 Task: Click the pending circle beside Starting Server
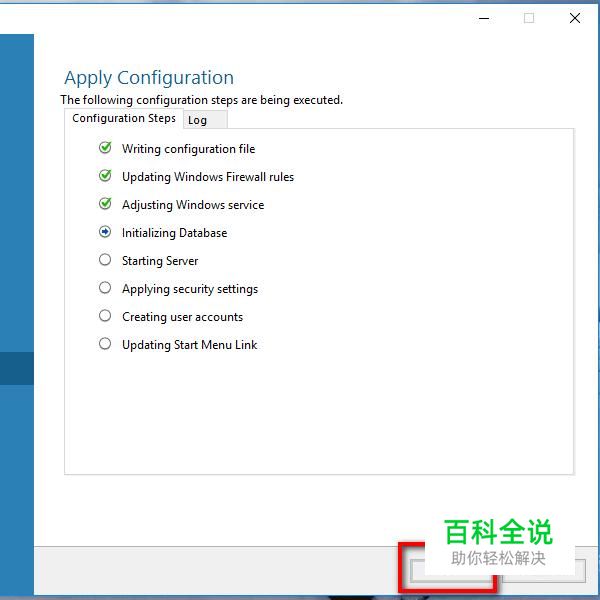tap(105, 259)
